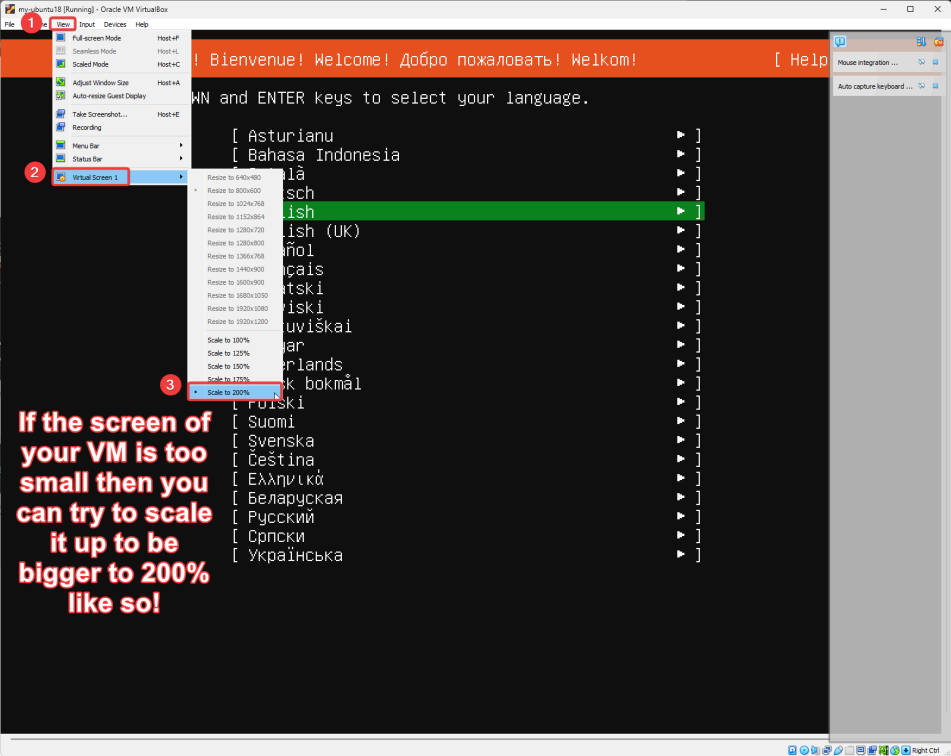Viewport: 951px width, 756px height.
Task: Dismiss the Mouse integration notification
Action: [x=935, y=62]
